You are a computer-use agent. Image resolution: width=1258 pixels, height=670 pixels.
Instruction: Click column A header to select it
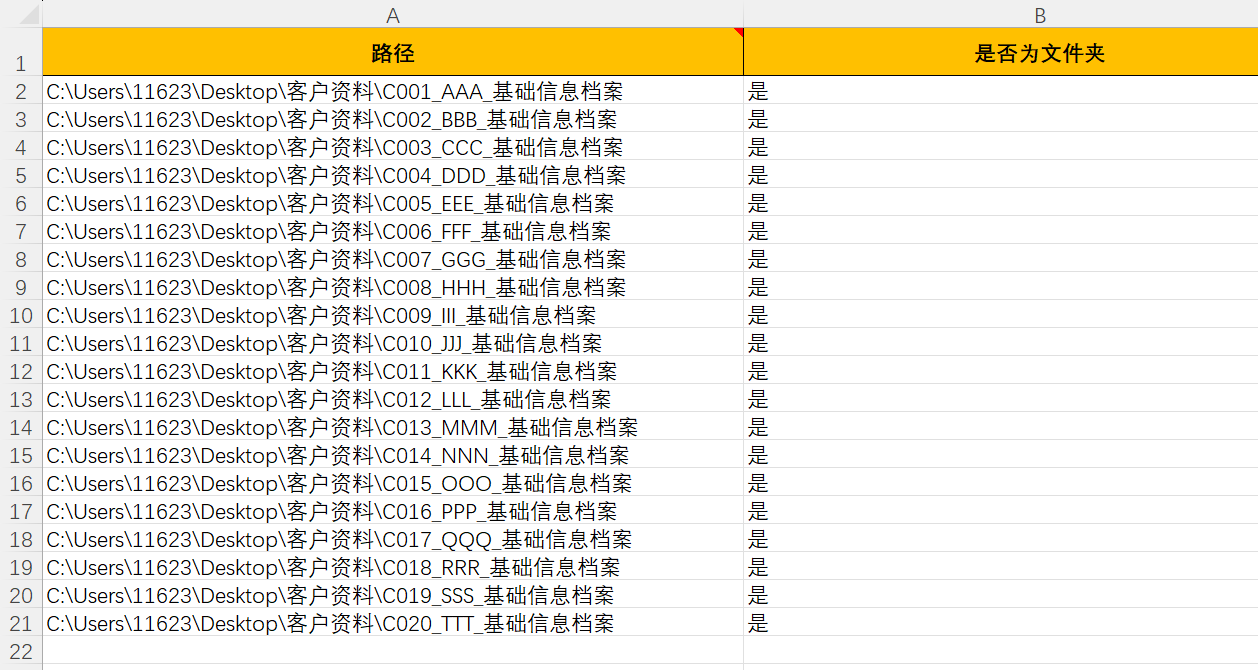coord(393,15)
